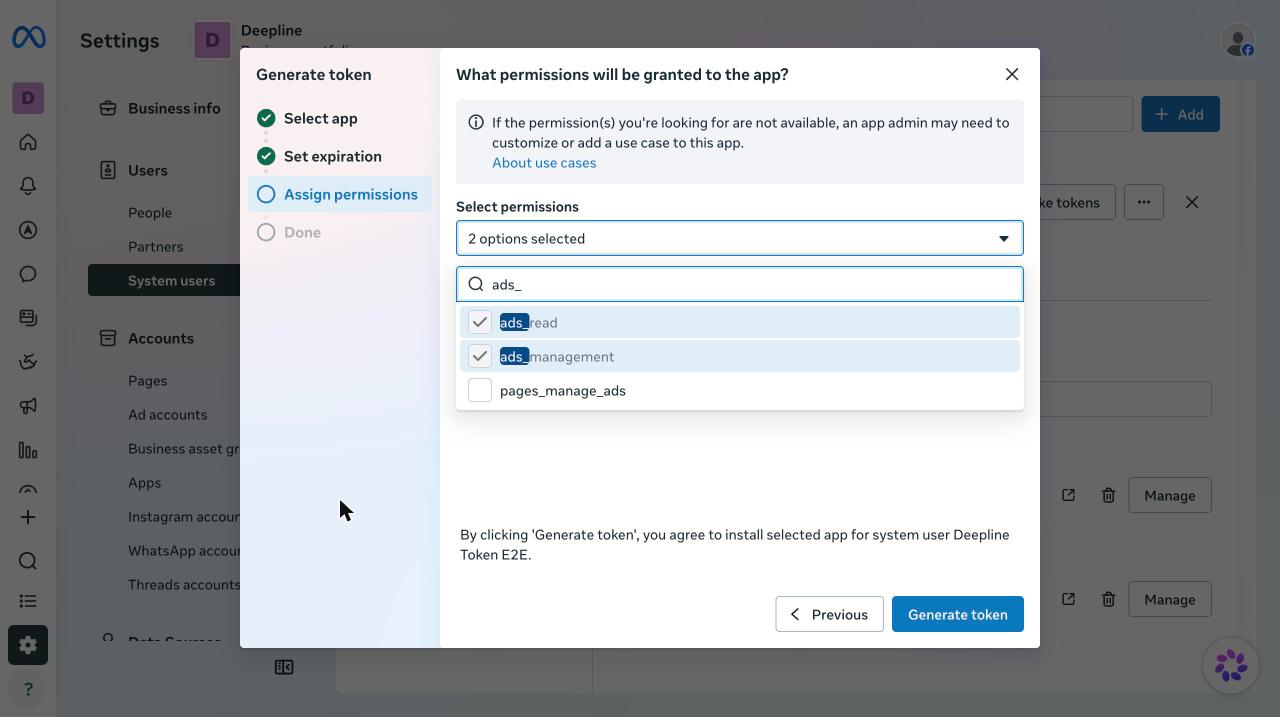Click the plus icon in left rail

(28, 517)
